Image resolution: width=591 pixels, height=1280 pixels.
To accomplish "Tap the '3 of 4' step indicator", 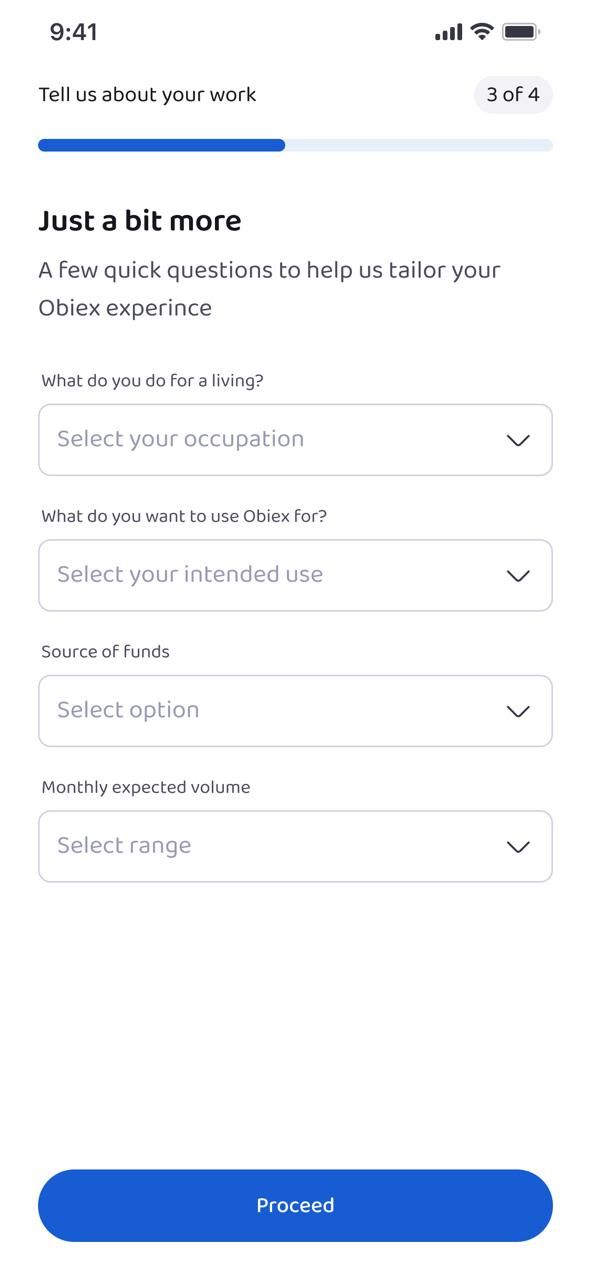I will coord(512,95).
